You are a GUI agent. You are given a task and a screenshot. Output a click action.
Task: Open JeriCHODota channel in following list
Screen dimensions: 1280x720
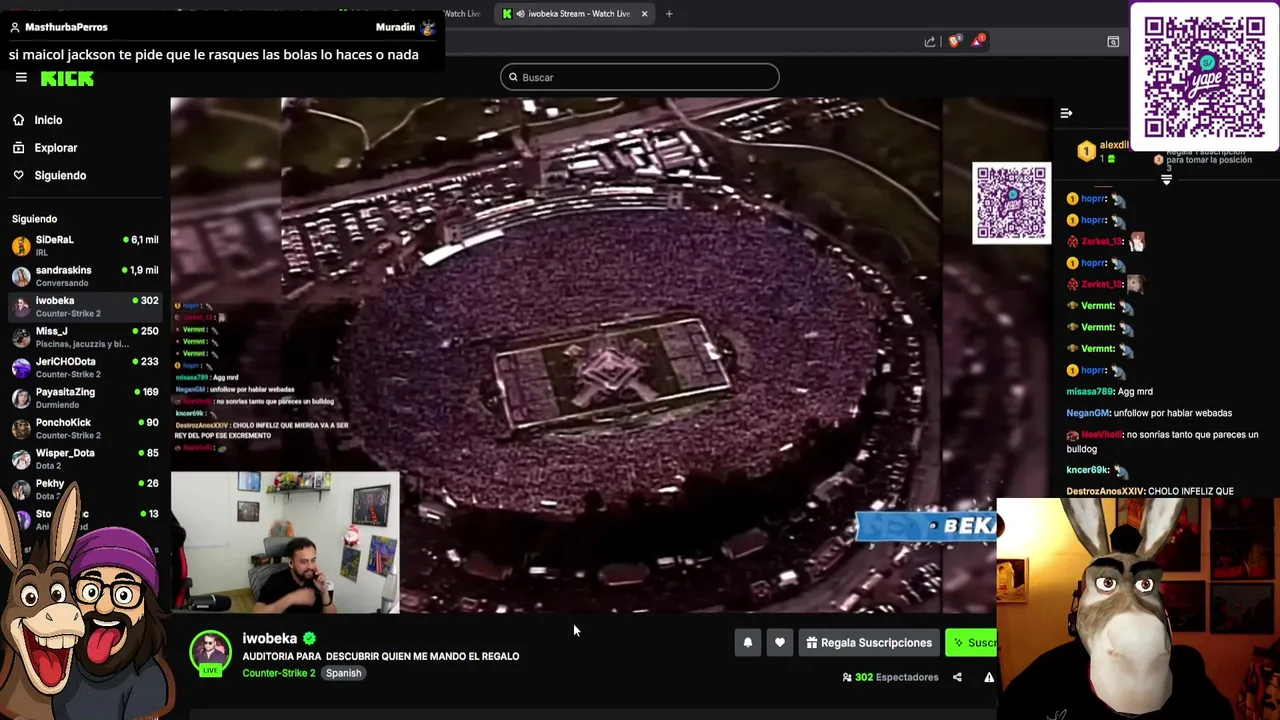[84, 367]
